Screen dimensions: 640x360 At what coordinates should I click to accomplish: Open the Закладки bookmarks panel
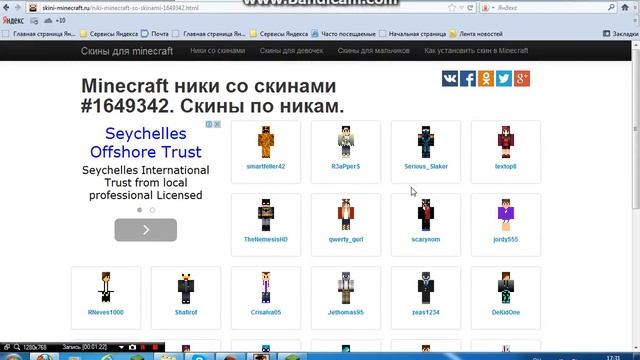620,33
